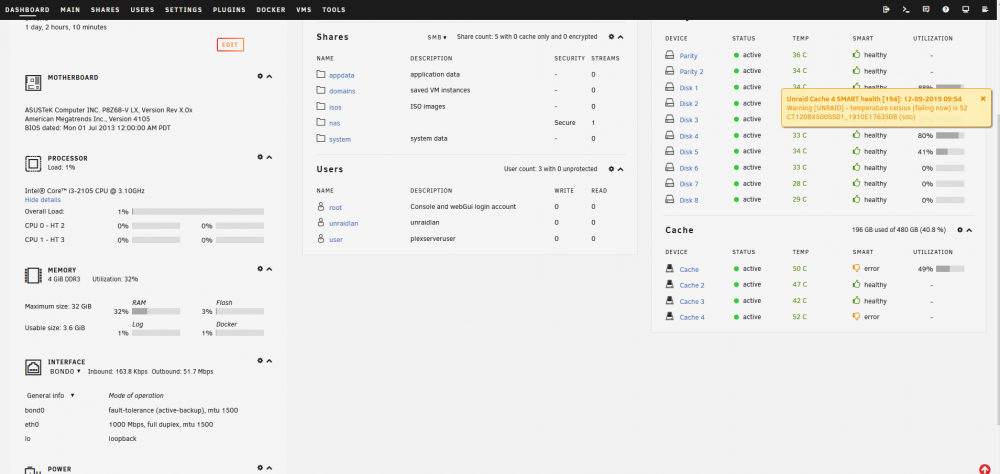Screen dimensions: 1000x474
Task: Click the Disk 5 drive icon
Action: tap(670, 151)
